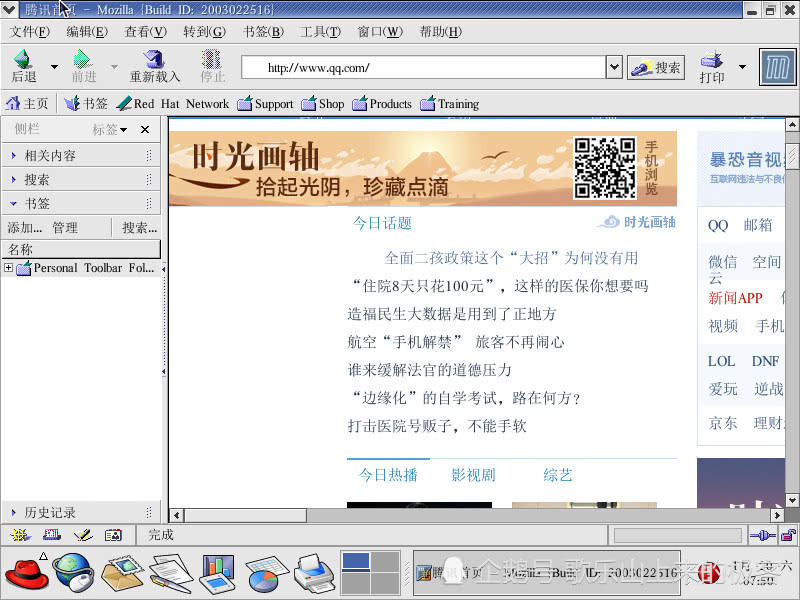
Task: Open the 窗口(W) menu
Action: point(380,32)
